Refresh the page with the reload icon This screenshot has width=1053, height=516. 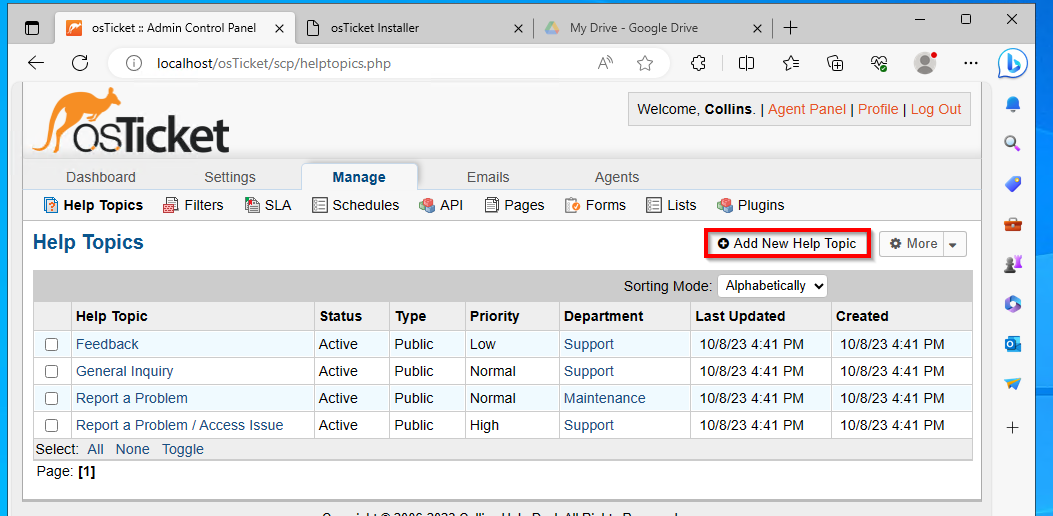pos(80,64)
